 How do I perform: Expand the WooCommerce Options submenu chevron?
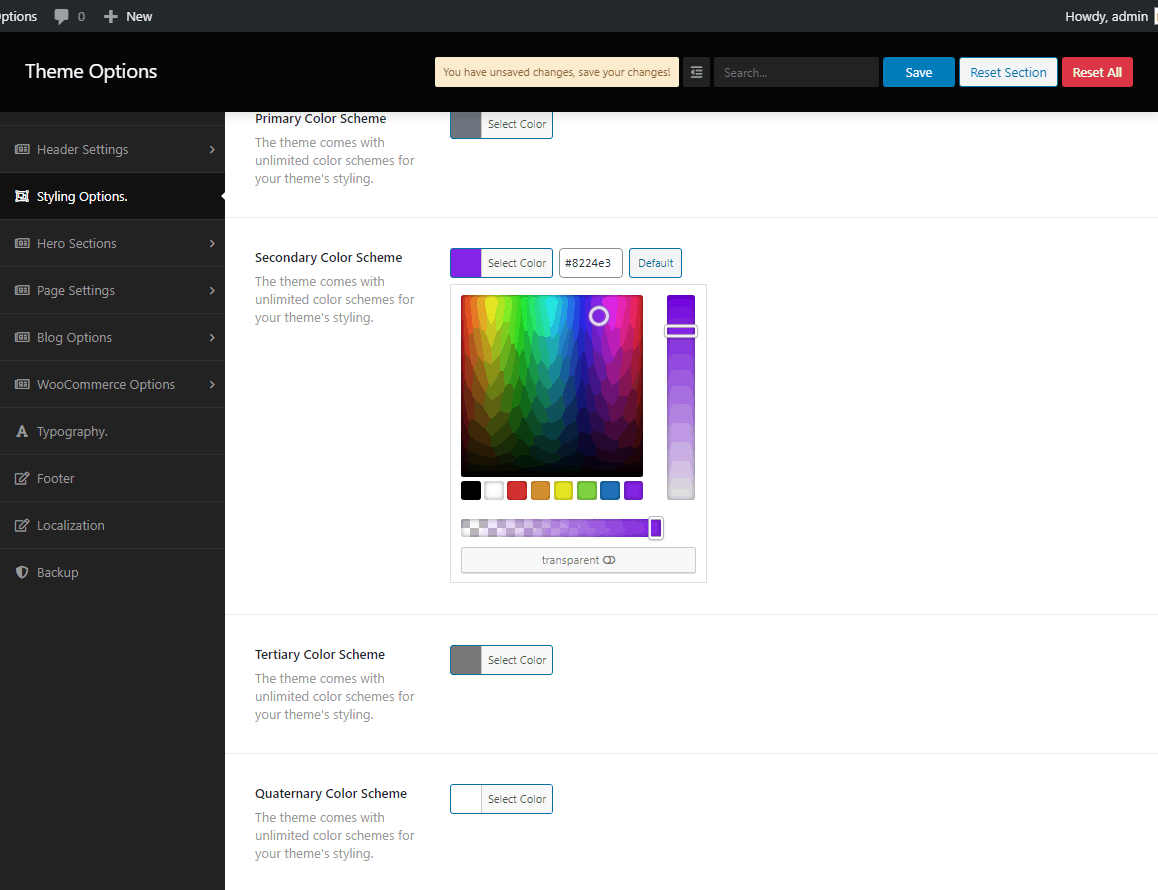(x=212, y=384)
